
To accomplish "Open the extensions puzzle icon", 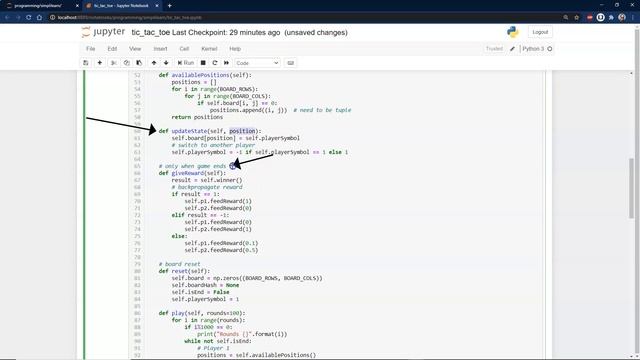I will pos(611,18).
